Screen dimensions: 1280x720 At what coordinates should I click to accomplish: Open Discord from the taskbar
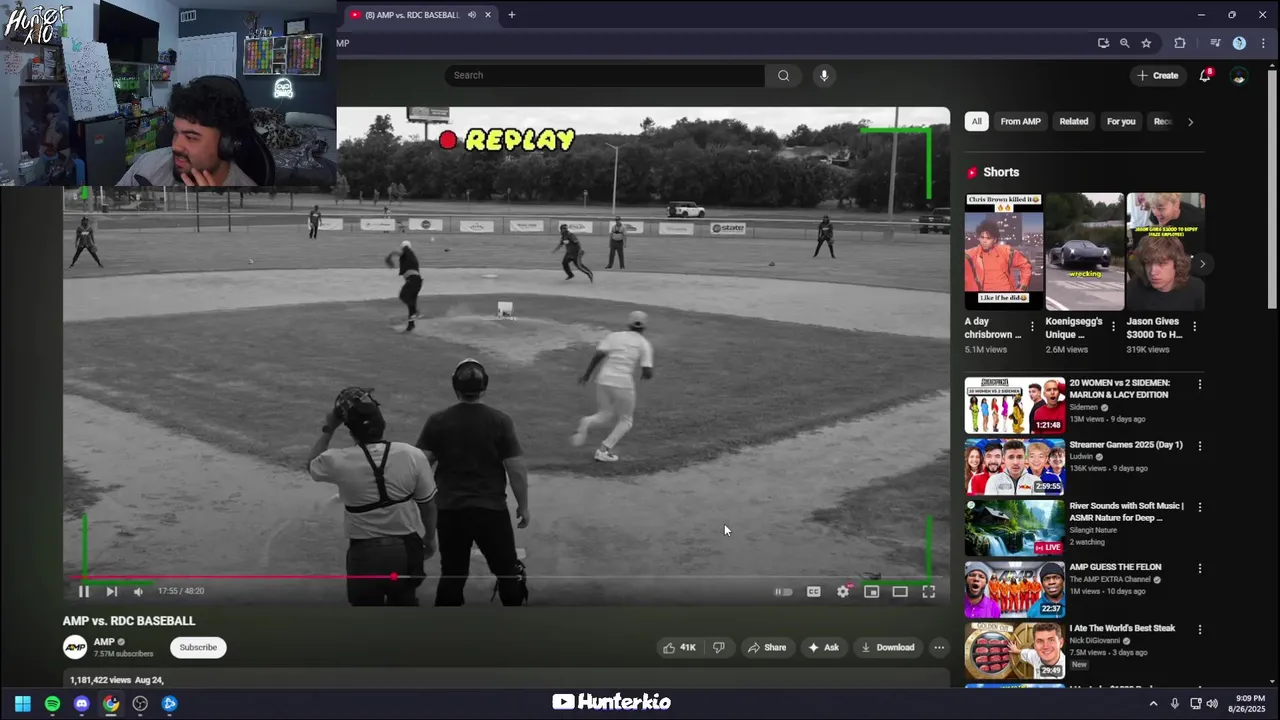[x=82, y=704]
